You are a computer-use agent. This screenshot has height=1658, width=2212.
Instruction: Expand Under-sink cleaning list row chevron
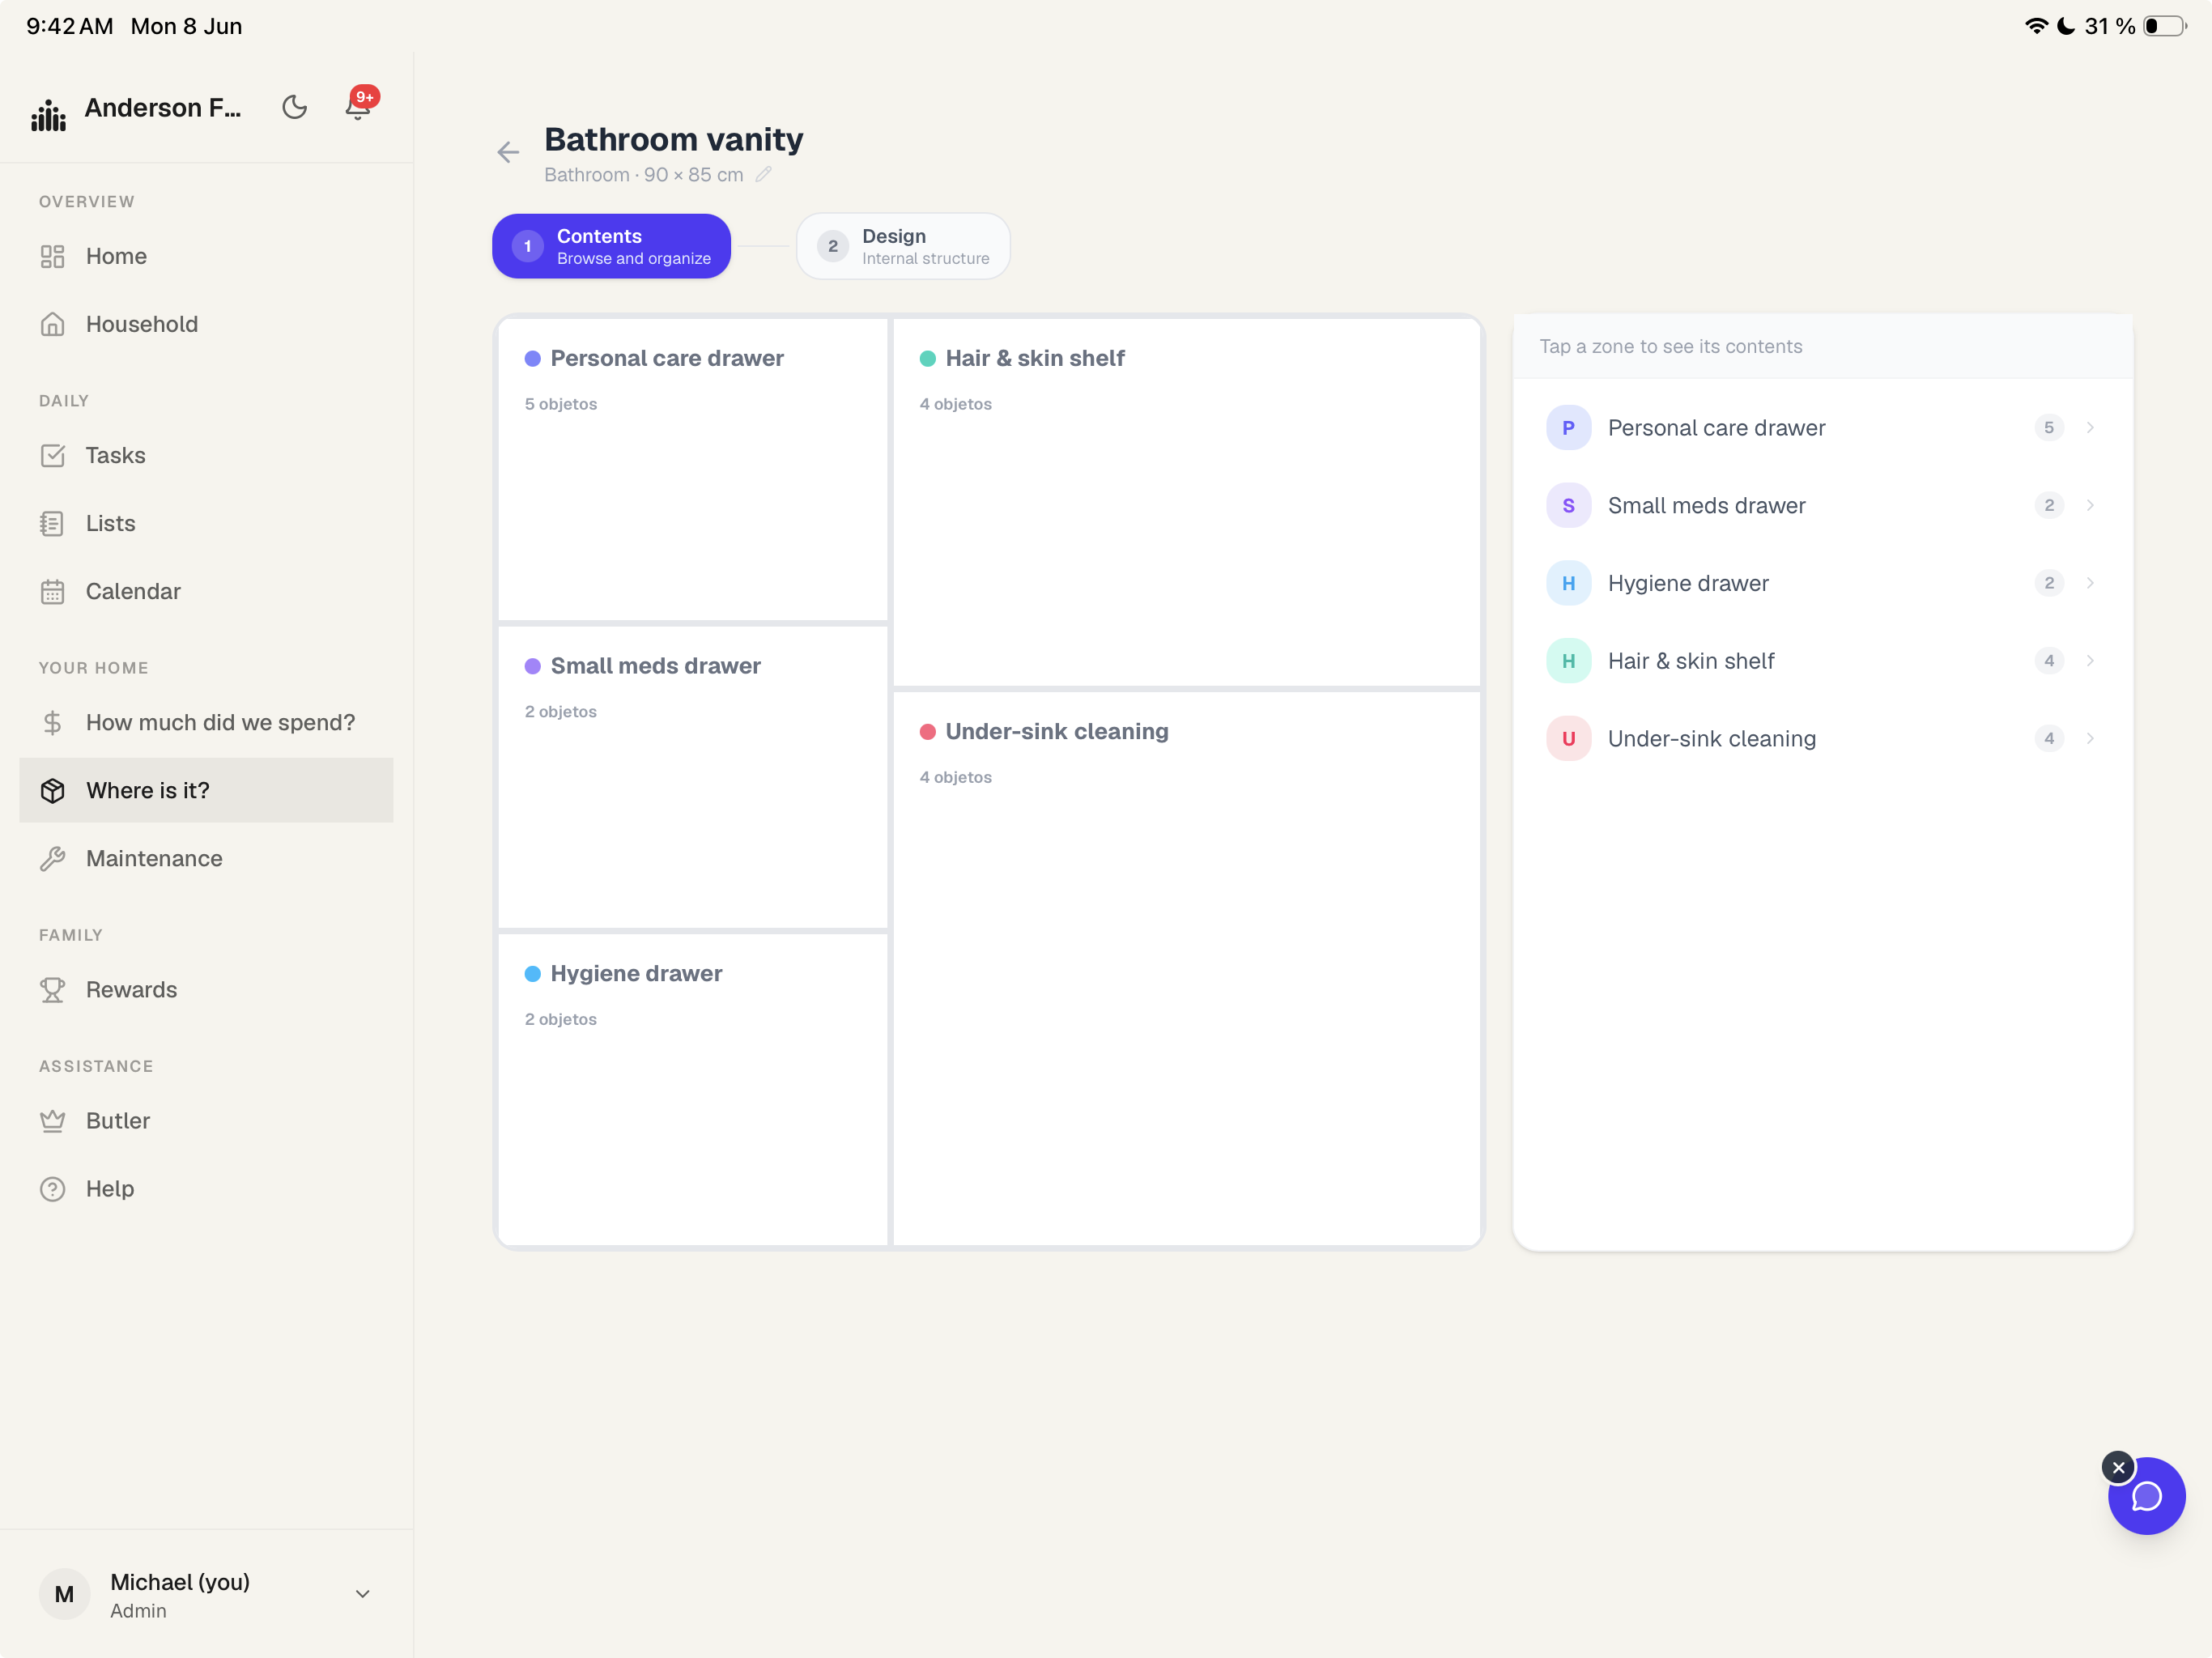[x=2090, y=738]
